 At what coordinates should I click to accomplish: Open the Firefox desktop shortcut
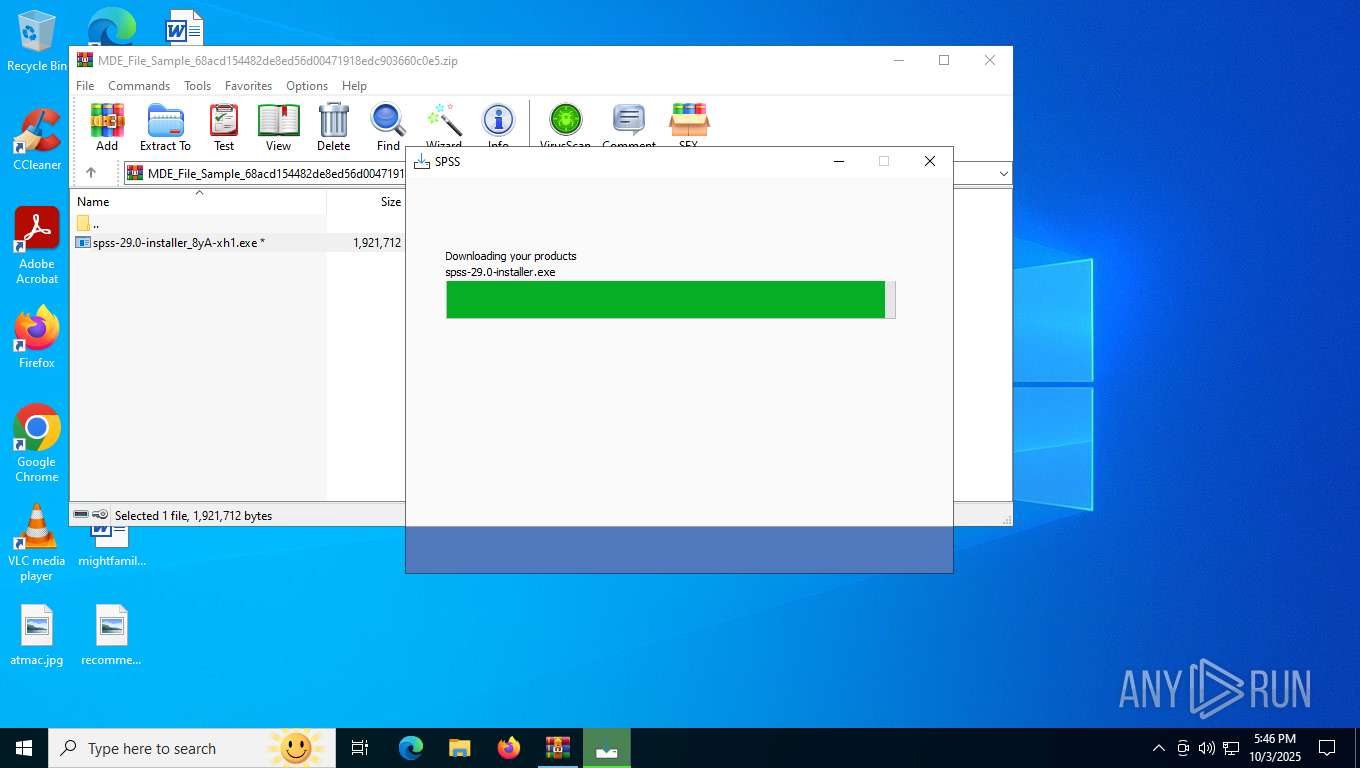click(37, 337)
